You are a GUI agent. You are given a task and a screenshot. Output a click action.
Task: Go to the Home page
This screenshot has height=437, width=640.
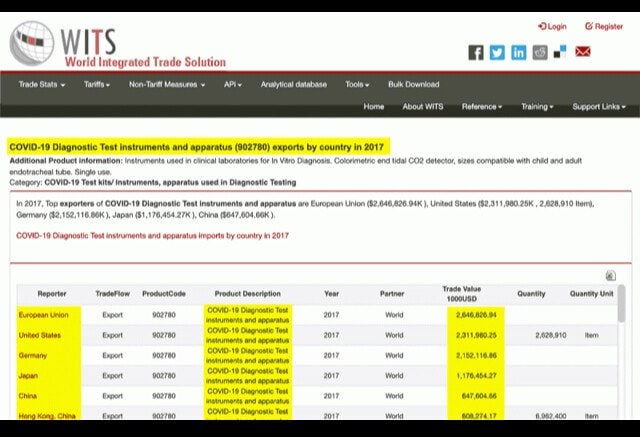(x=373, y=106)
